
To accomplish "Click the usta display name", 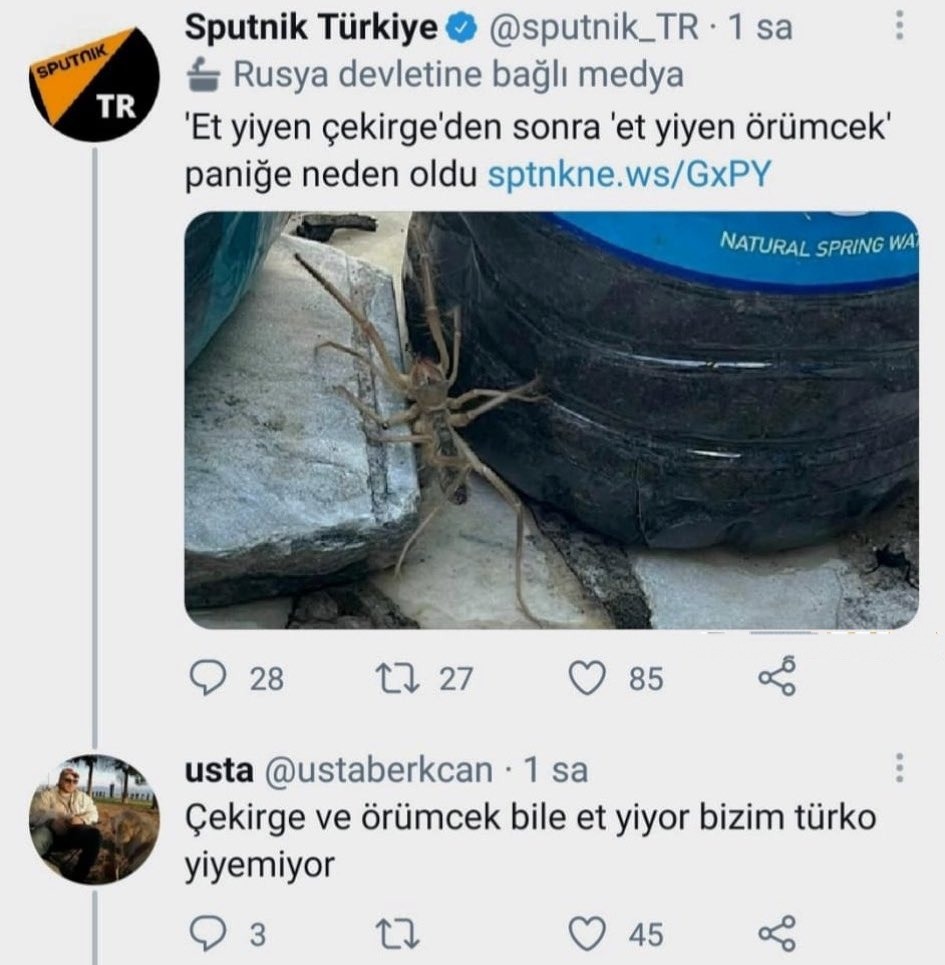I will point(219,770).
